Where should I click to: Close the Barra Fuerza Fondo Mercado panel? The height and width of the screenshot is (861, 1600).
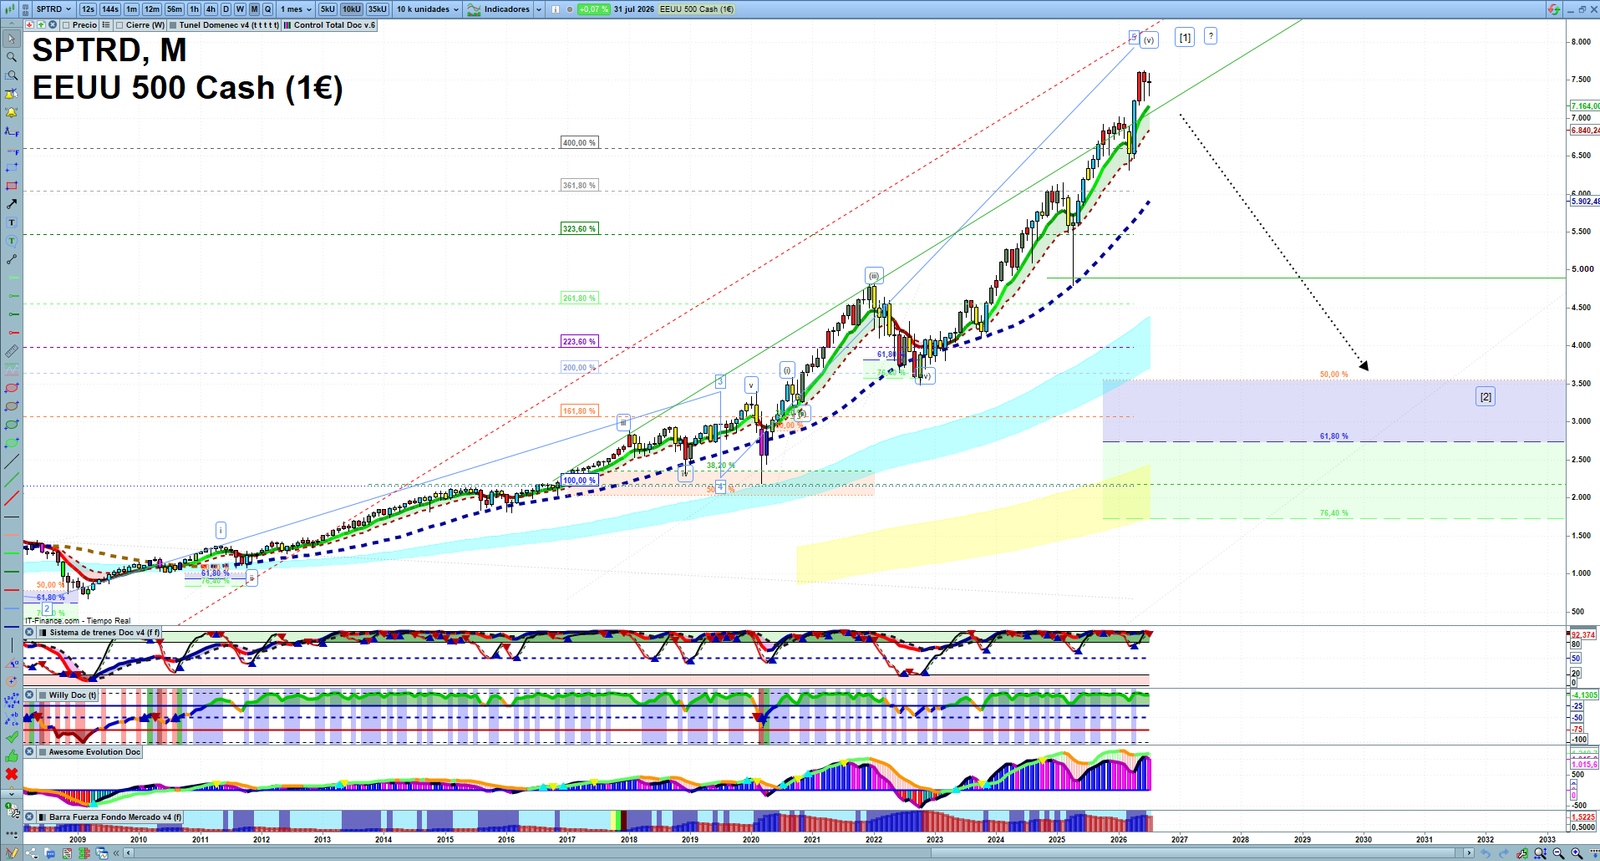(30, 817)
